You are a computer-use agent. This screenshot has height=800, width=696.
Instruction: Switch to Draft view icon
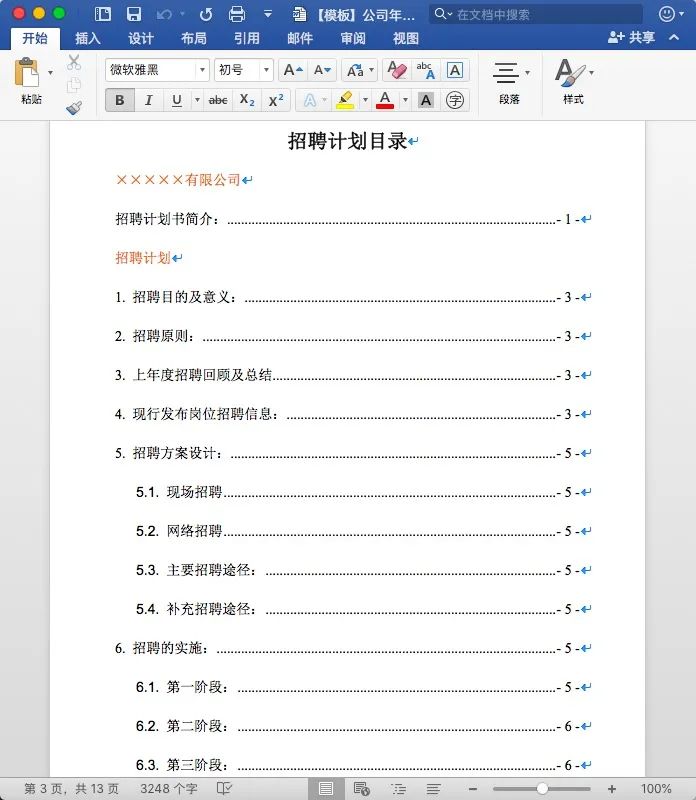[434, 789]
